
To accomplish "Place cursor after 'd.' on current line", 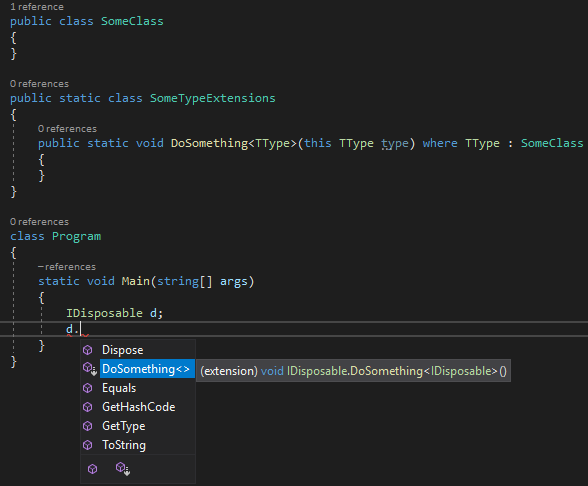I will (x=81, y=329).
